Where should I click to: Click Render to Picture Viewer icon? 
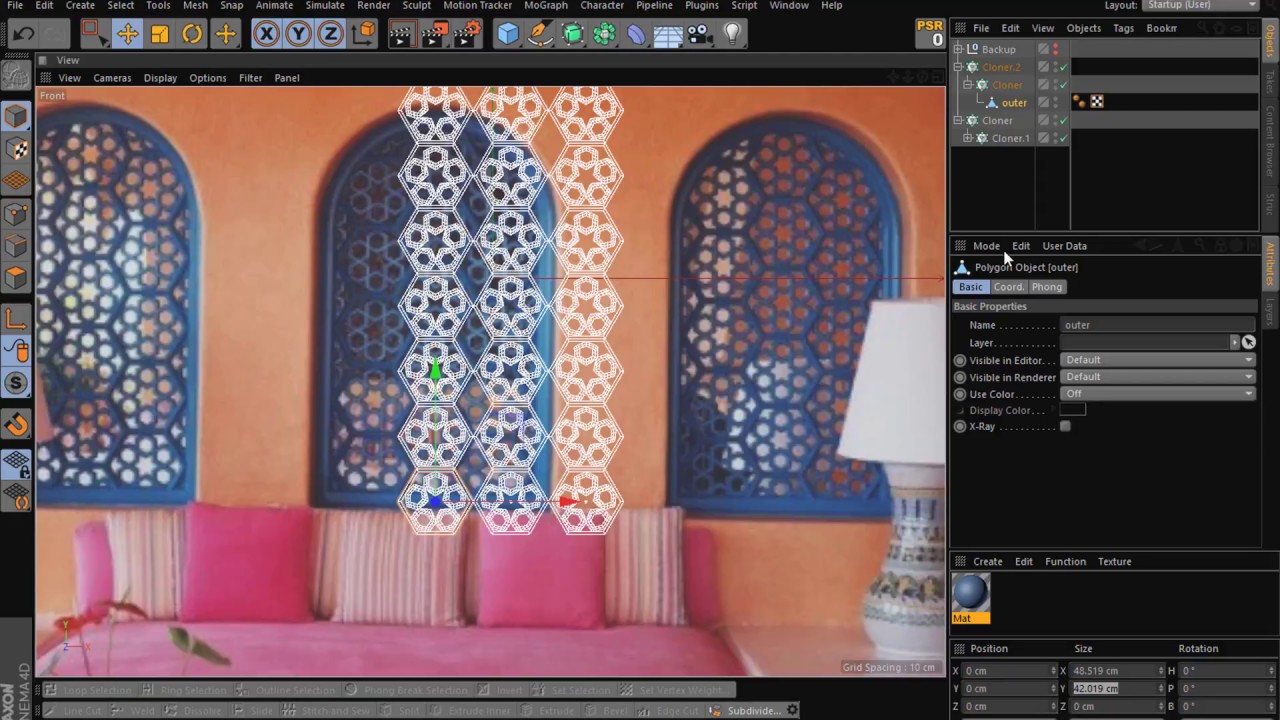pos(434,34)
